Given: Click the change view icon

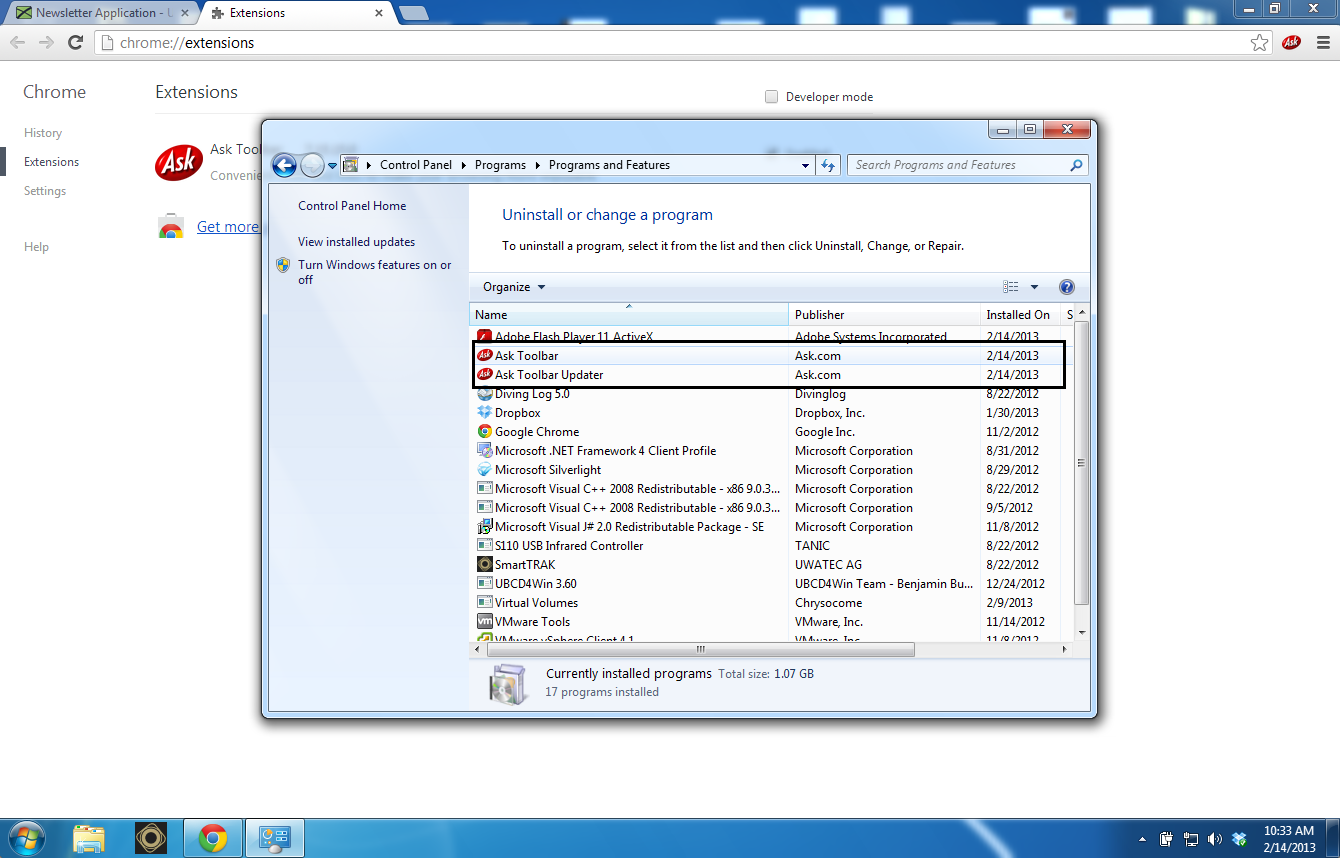Looking at the screenshot, I should click(1011, 287).
